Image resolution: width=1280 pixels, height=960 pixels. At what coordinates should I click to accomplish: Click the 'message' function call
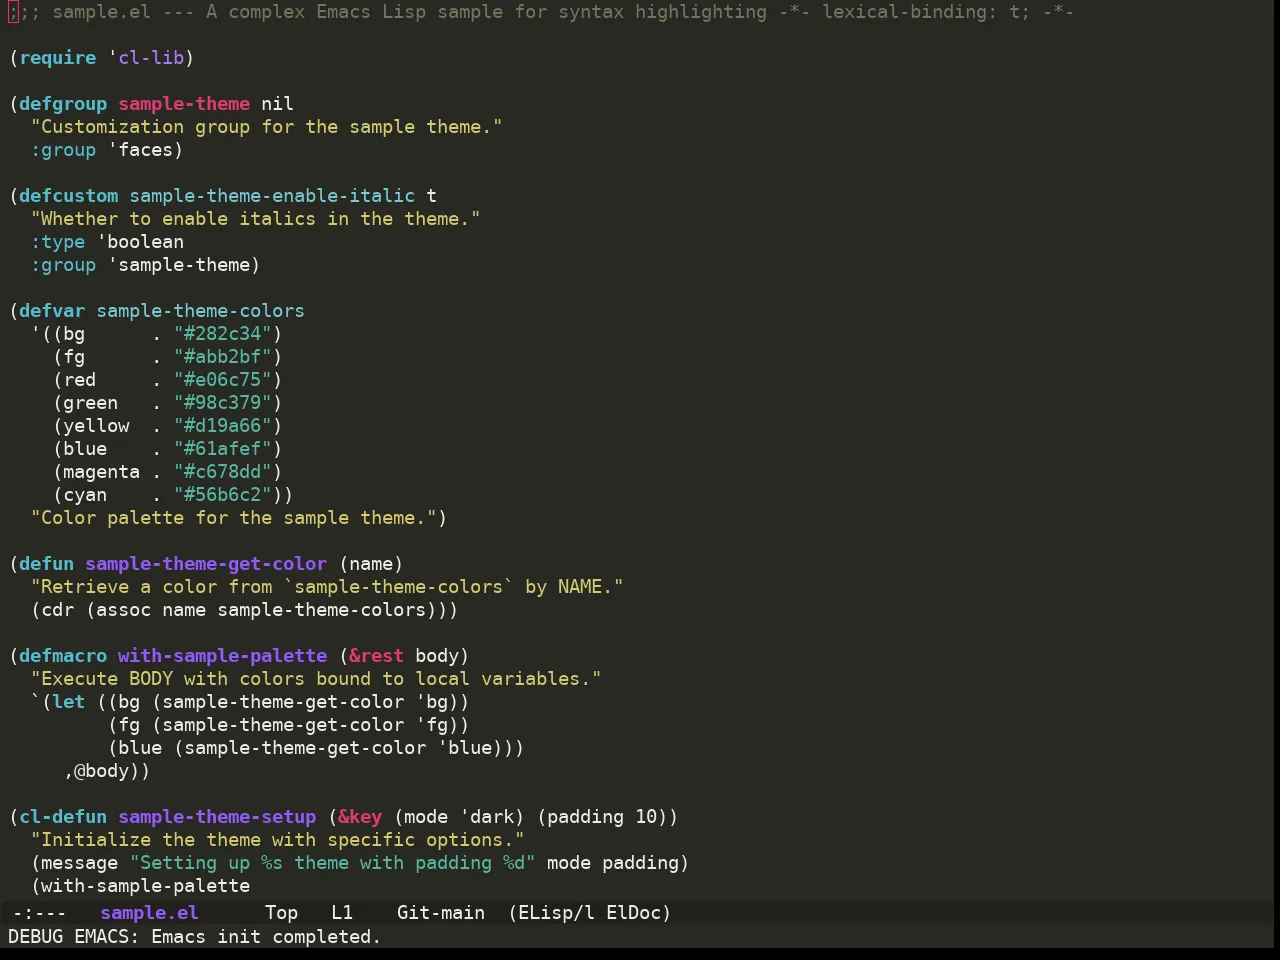80,863
